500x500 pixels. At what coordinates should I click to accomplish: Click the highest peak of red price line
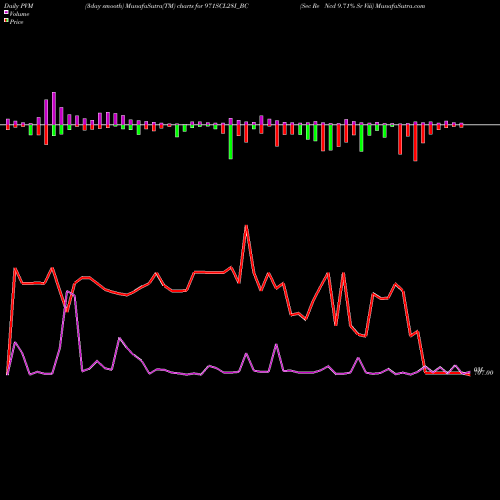coord(246,227)
